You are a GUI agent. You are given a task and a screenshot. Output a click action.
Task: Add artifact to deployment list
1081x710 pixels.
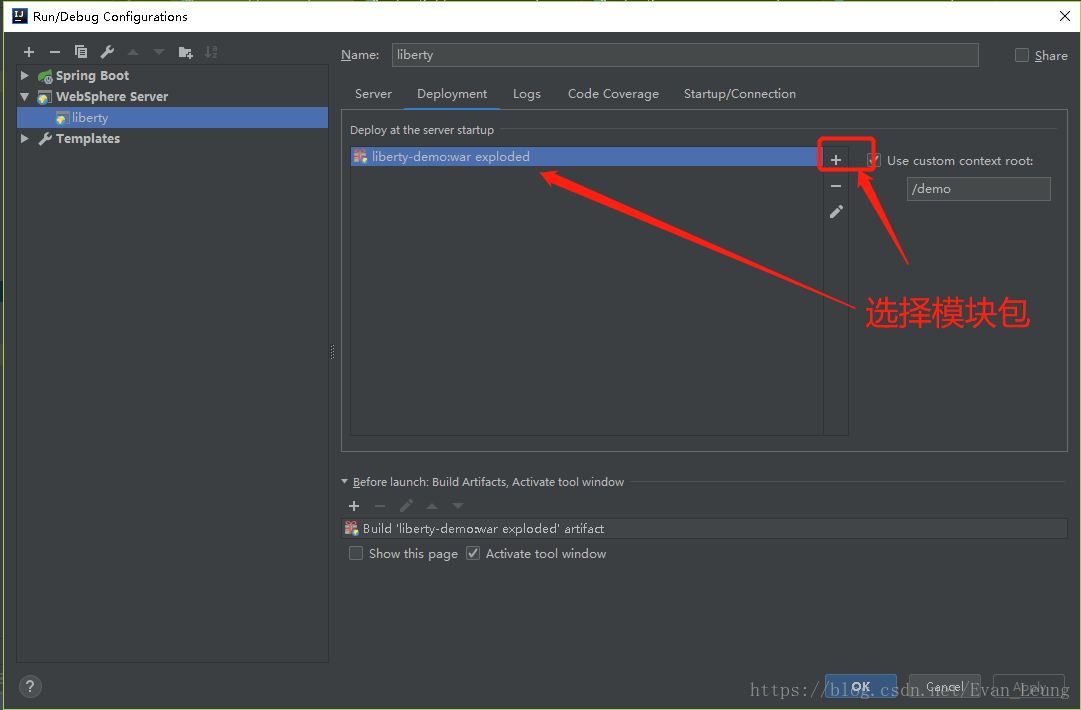coord(836,160)
